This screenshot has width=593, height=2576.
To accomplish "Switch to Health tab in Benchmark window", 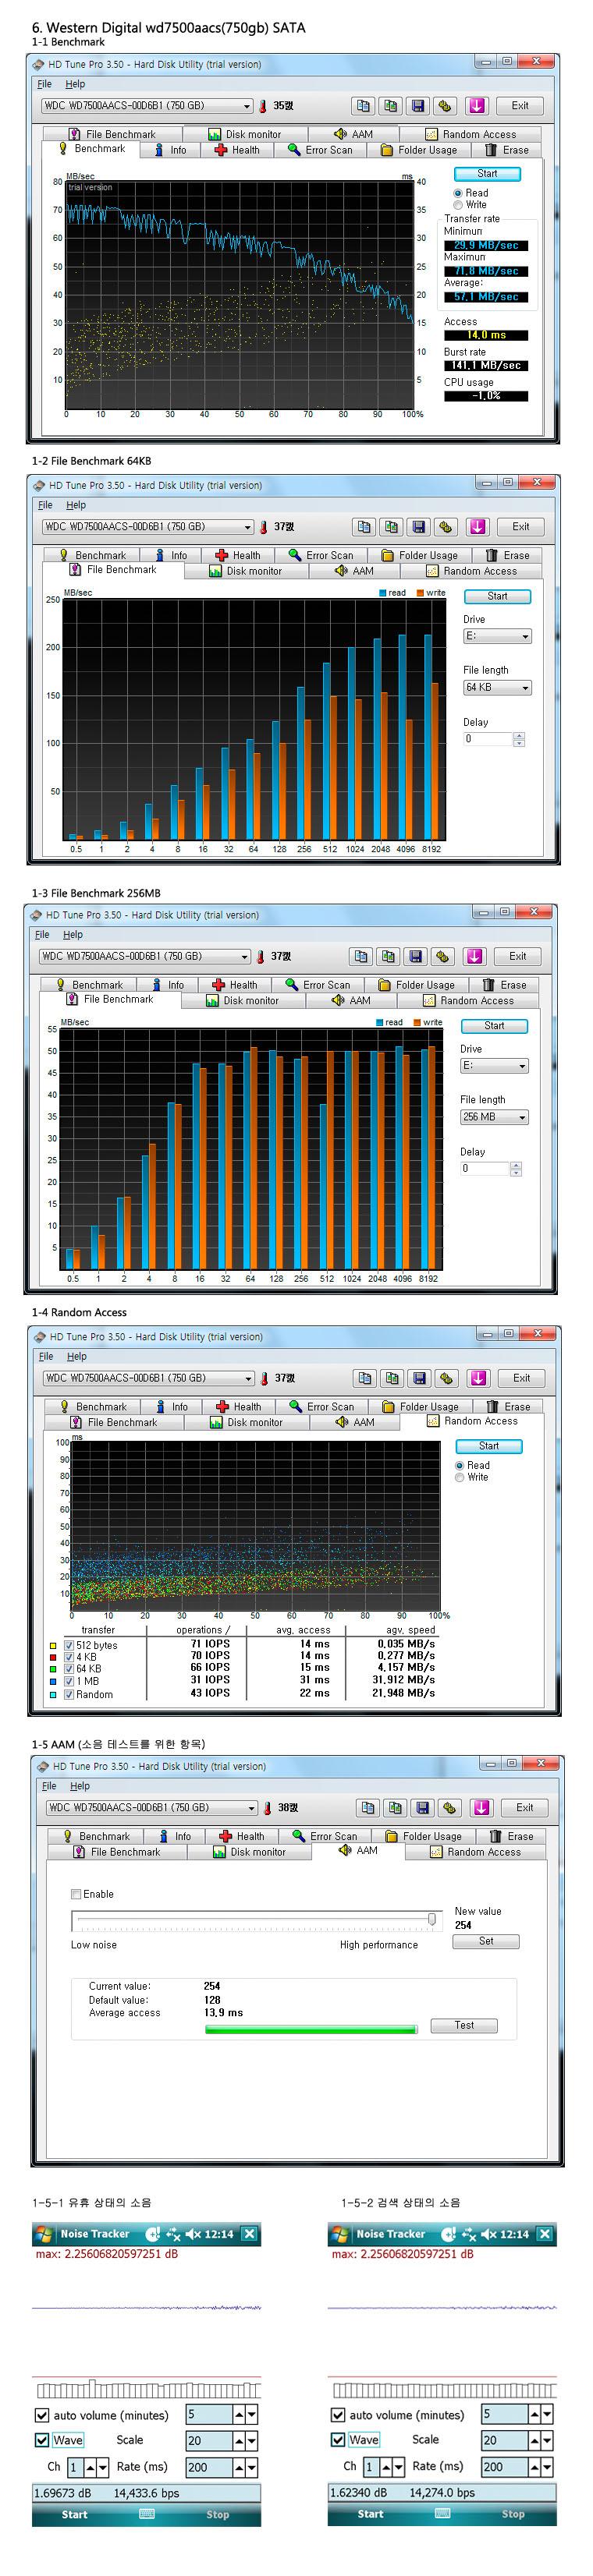I will [x=237, y=150].
